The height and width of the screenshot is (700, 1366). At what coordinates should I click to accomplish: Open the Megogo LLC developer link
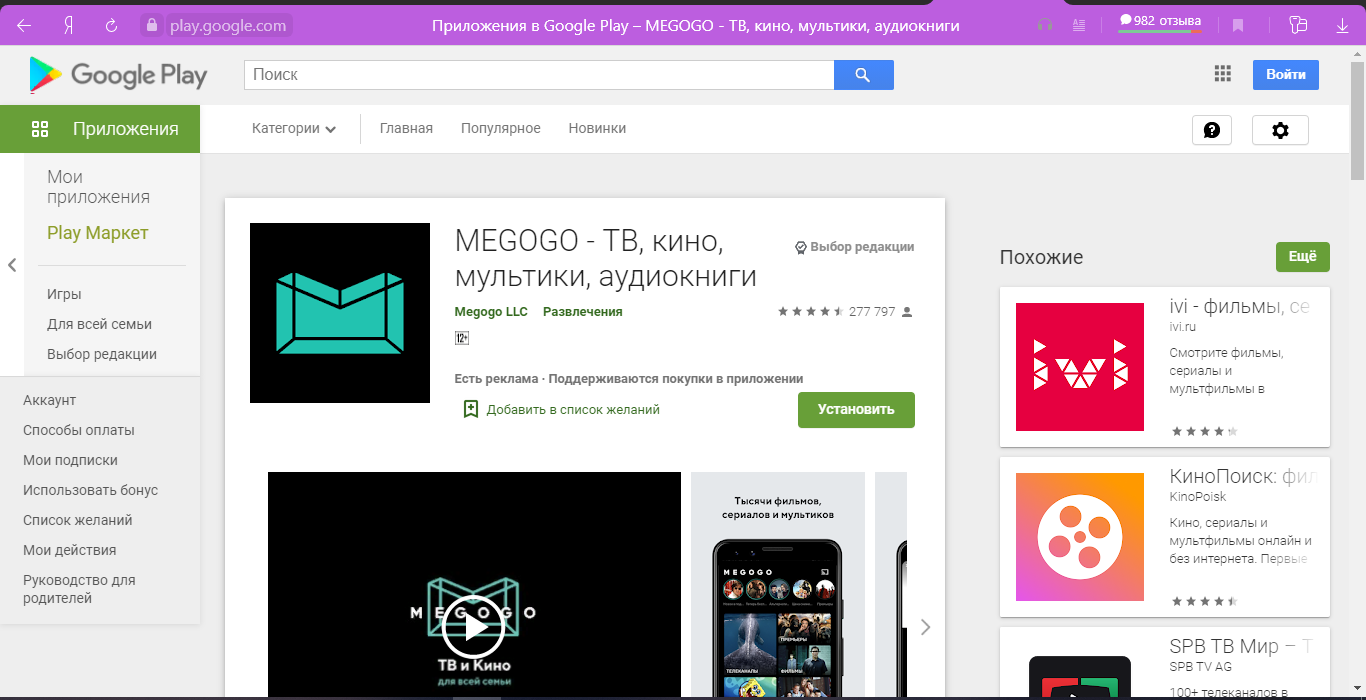click(491, 312)
